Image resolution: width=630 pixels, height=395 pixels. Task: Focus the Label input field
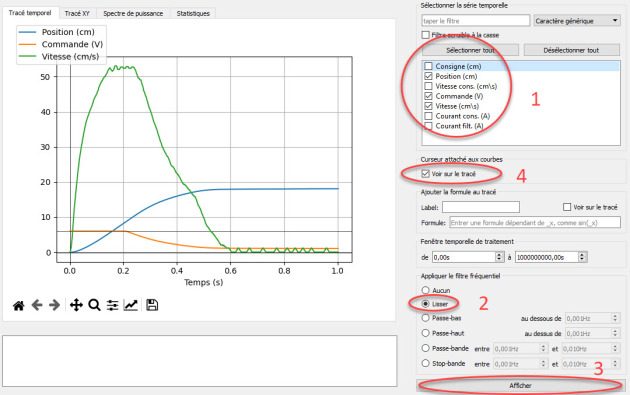[x=481, y=207]
